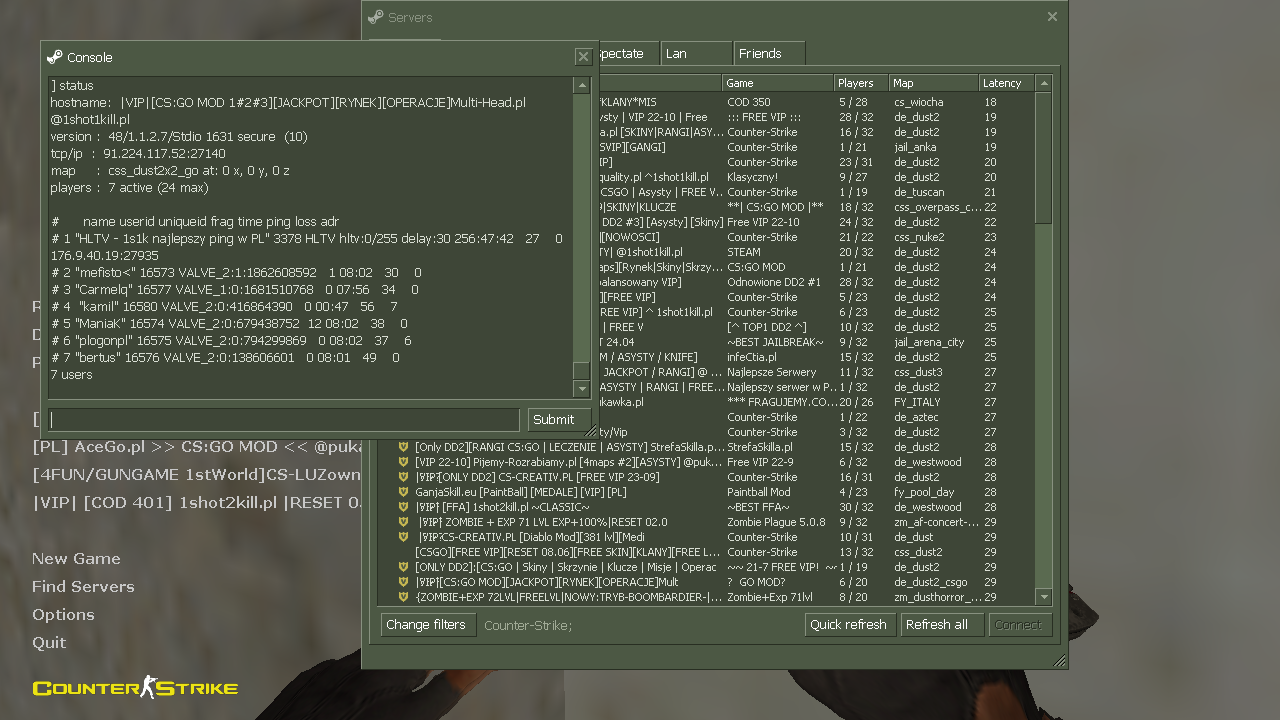Viewport: 1280px width, 720px height.
Task: Sort servers by the Players column header
Action: [x=860, y=83]
